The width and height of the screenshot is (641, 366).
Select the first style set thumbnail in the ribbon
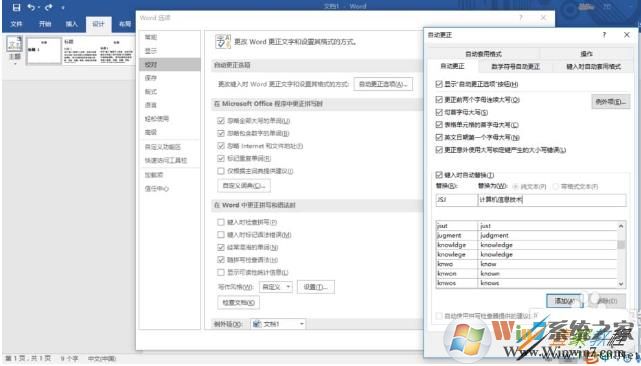[x=44, y=51]
